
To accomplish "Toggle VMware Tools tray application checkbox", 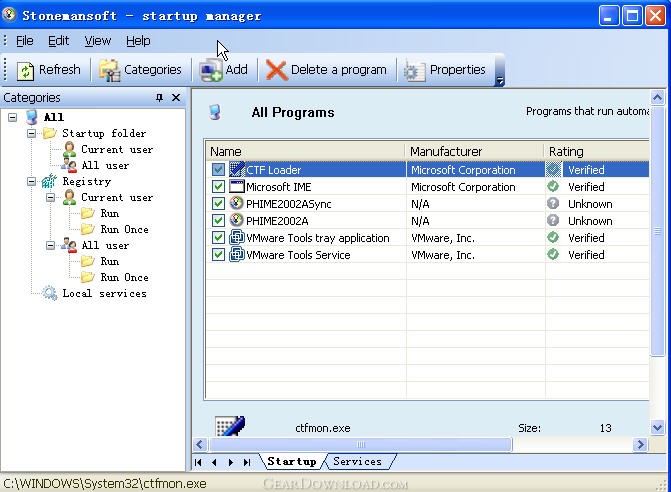I will [218, 237].
